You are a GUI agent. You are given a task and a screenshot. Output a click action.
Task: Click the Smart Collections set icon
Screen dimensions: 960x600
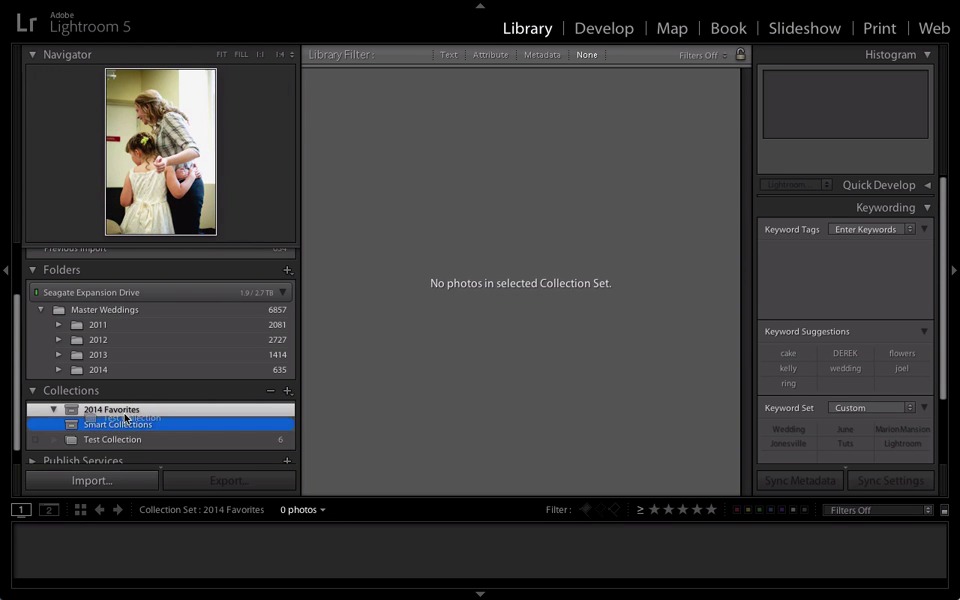pos(72,424)
